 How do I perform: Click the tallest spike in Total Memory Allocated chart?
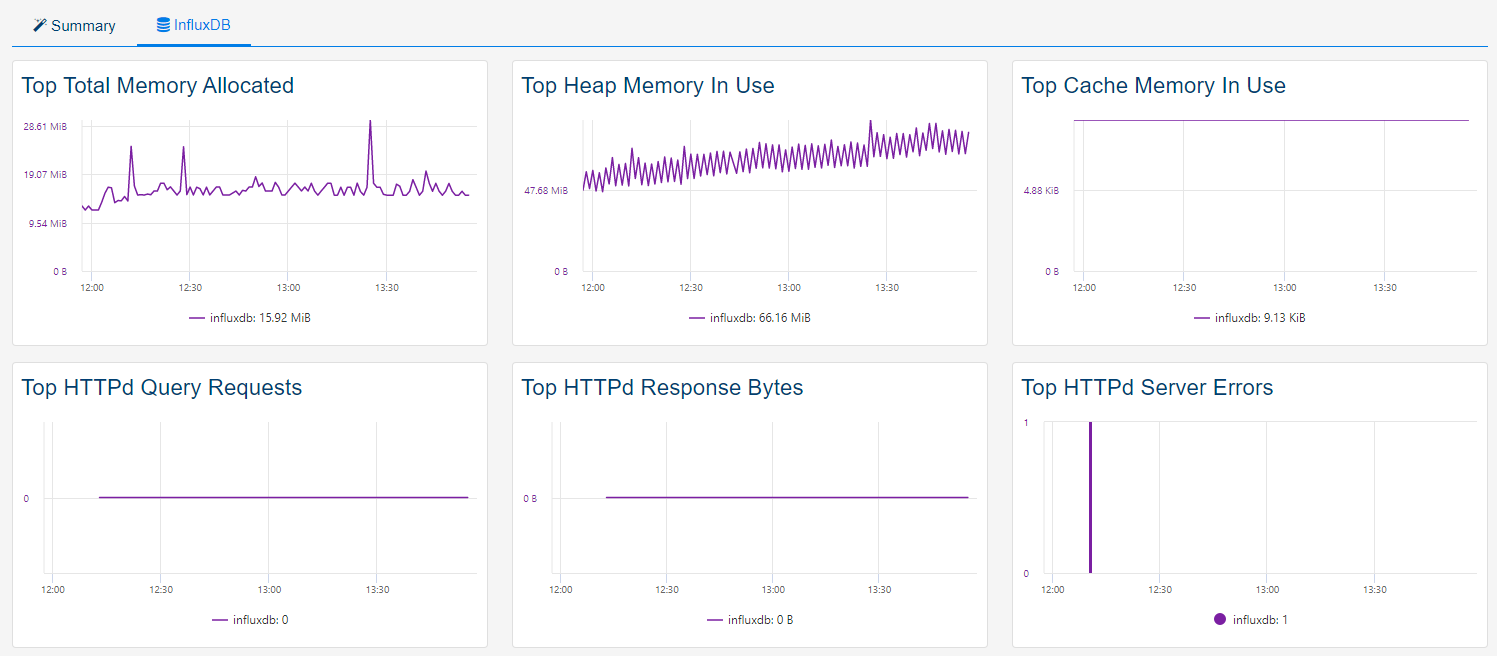coord(370,123)
